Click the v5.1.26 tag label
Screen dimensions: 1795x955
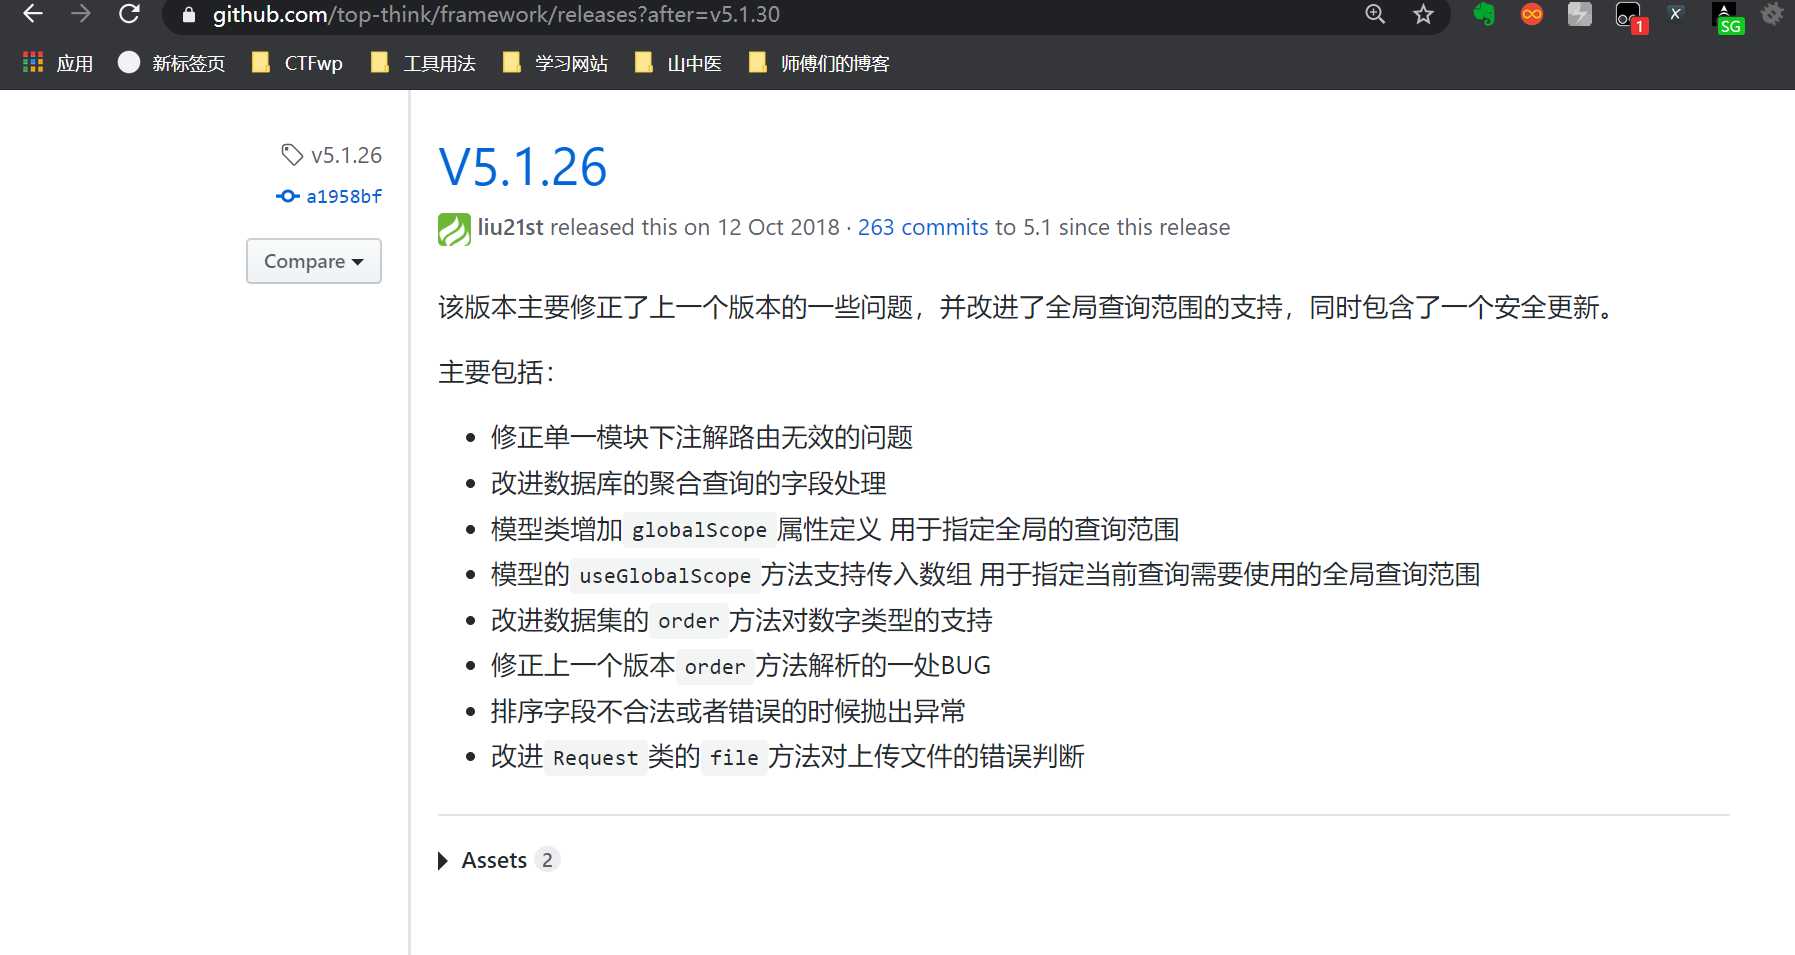[x=346, y=155]
